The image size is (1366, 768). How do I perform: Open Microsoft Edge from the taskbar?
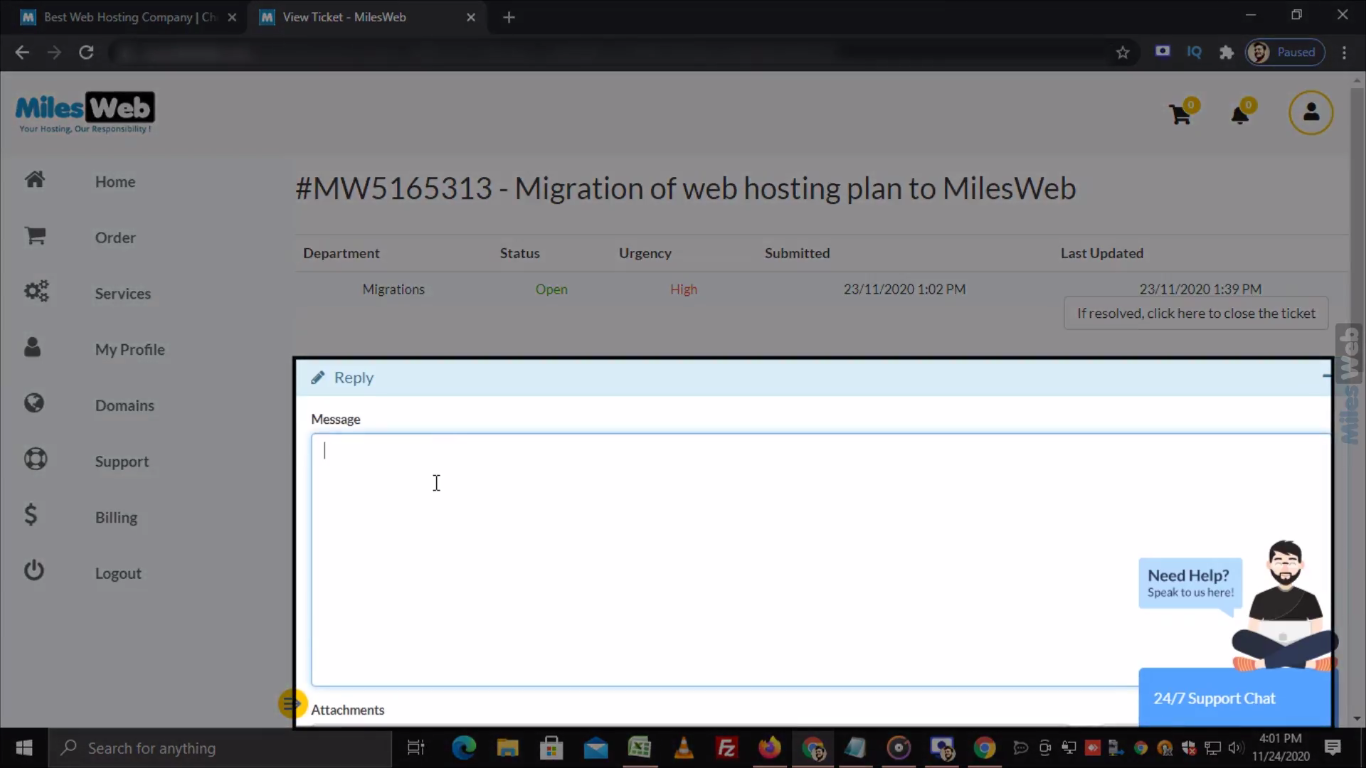point(464,748)
